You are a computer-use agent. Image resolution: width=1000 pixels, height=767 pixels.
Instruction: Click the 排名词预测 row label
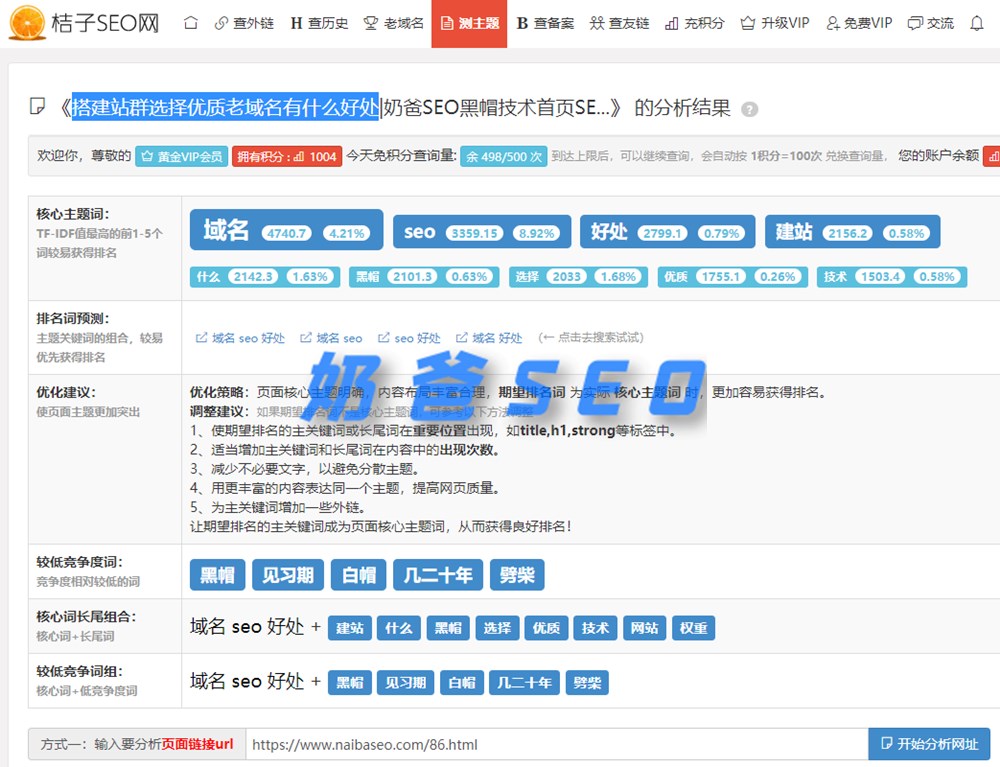pyautogui.click(x=72, y=319)
